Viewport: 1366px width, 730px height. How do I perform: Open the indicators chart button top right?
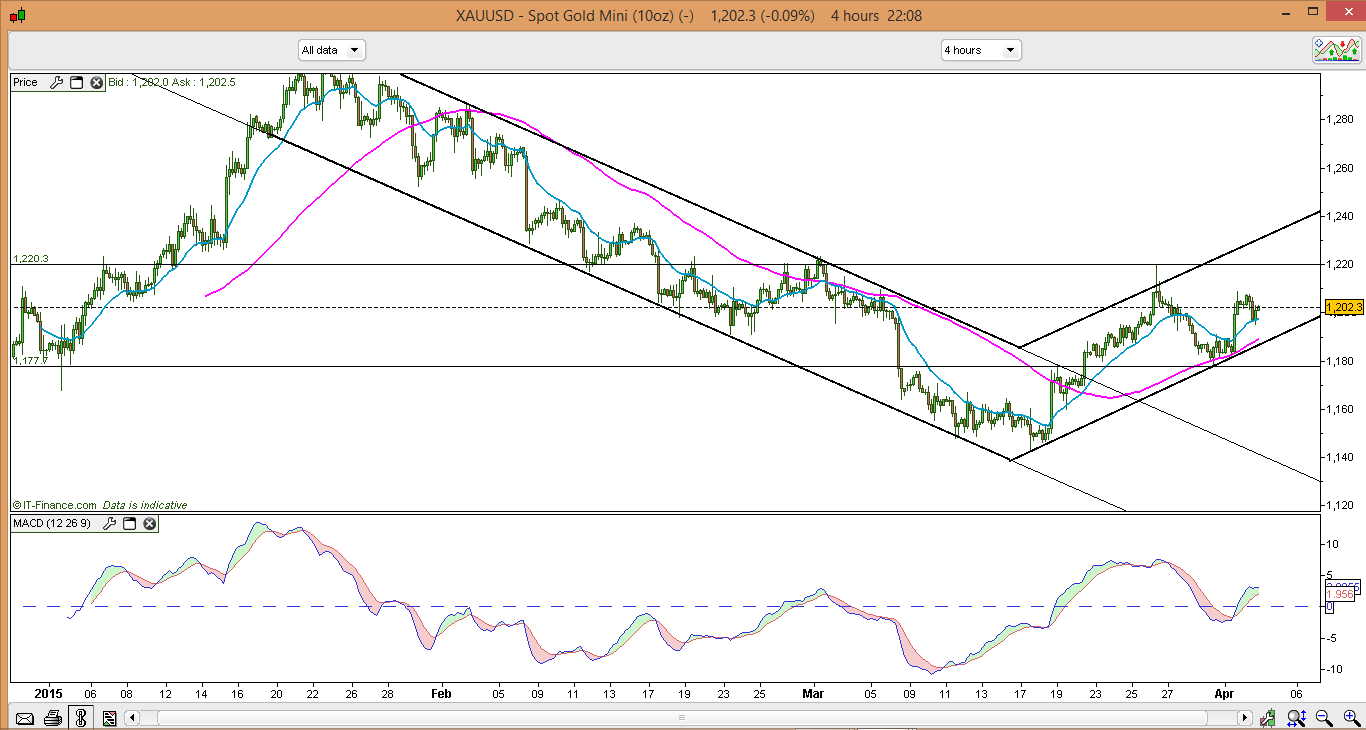1336,50
